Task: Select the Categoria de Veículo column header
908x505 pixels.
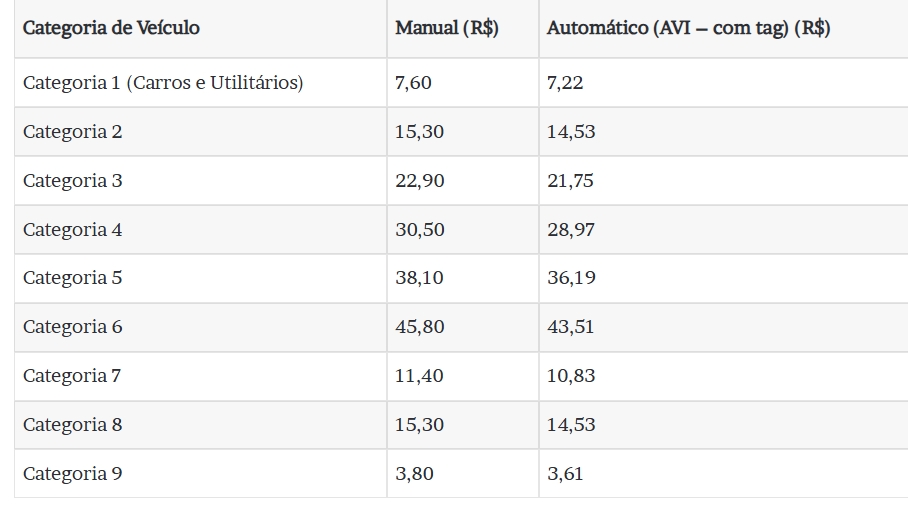Action: click(x=200, y=28)
